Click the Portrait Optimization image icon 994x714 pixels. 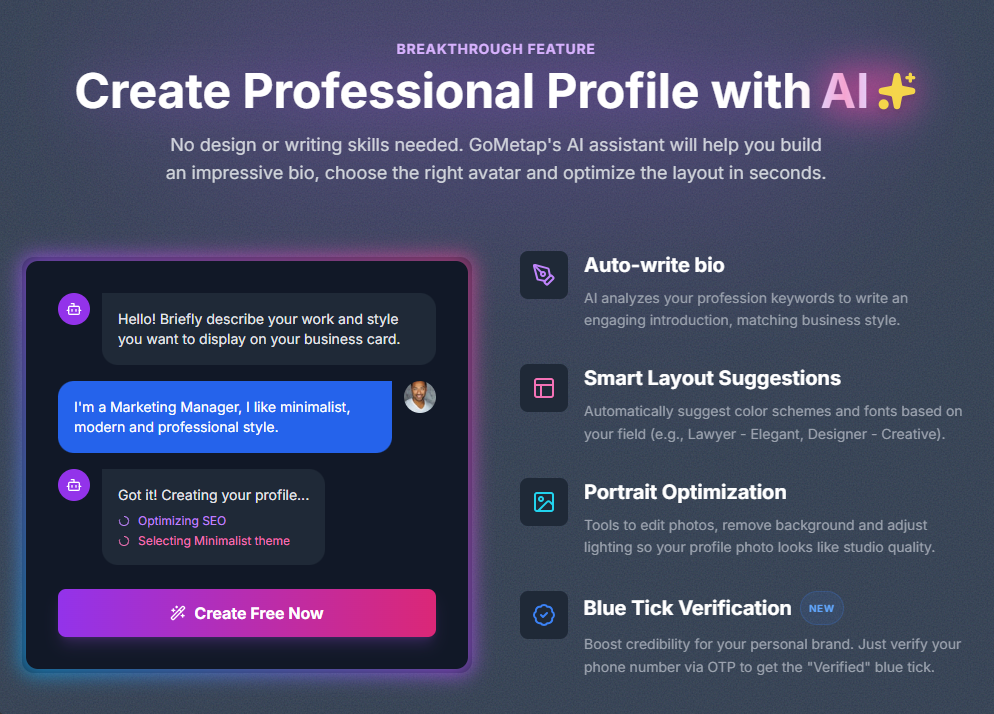click(x=543, y=502)
